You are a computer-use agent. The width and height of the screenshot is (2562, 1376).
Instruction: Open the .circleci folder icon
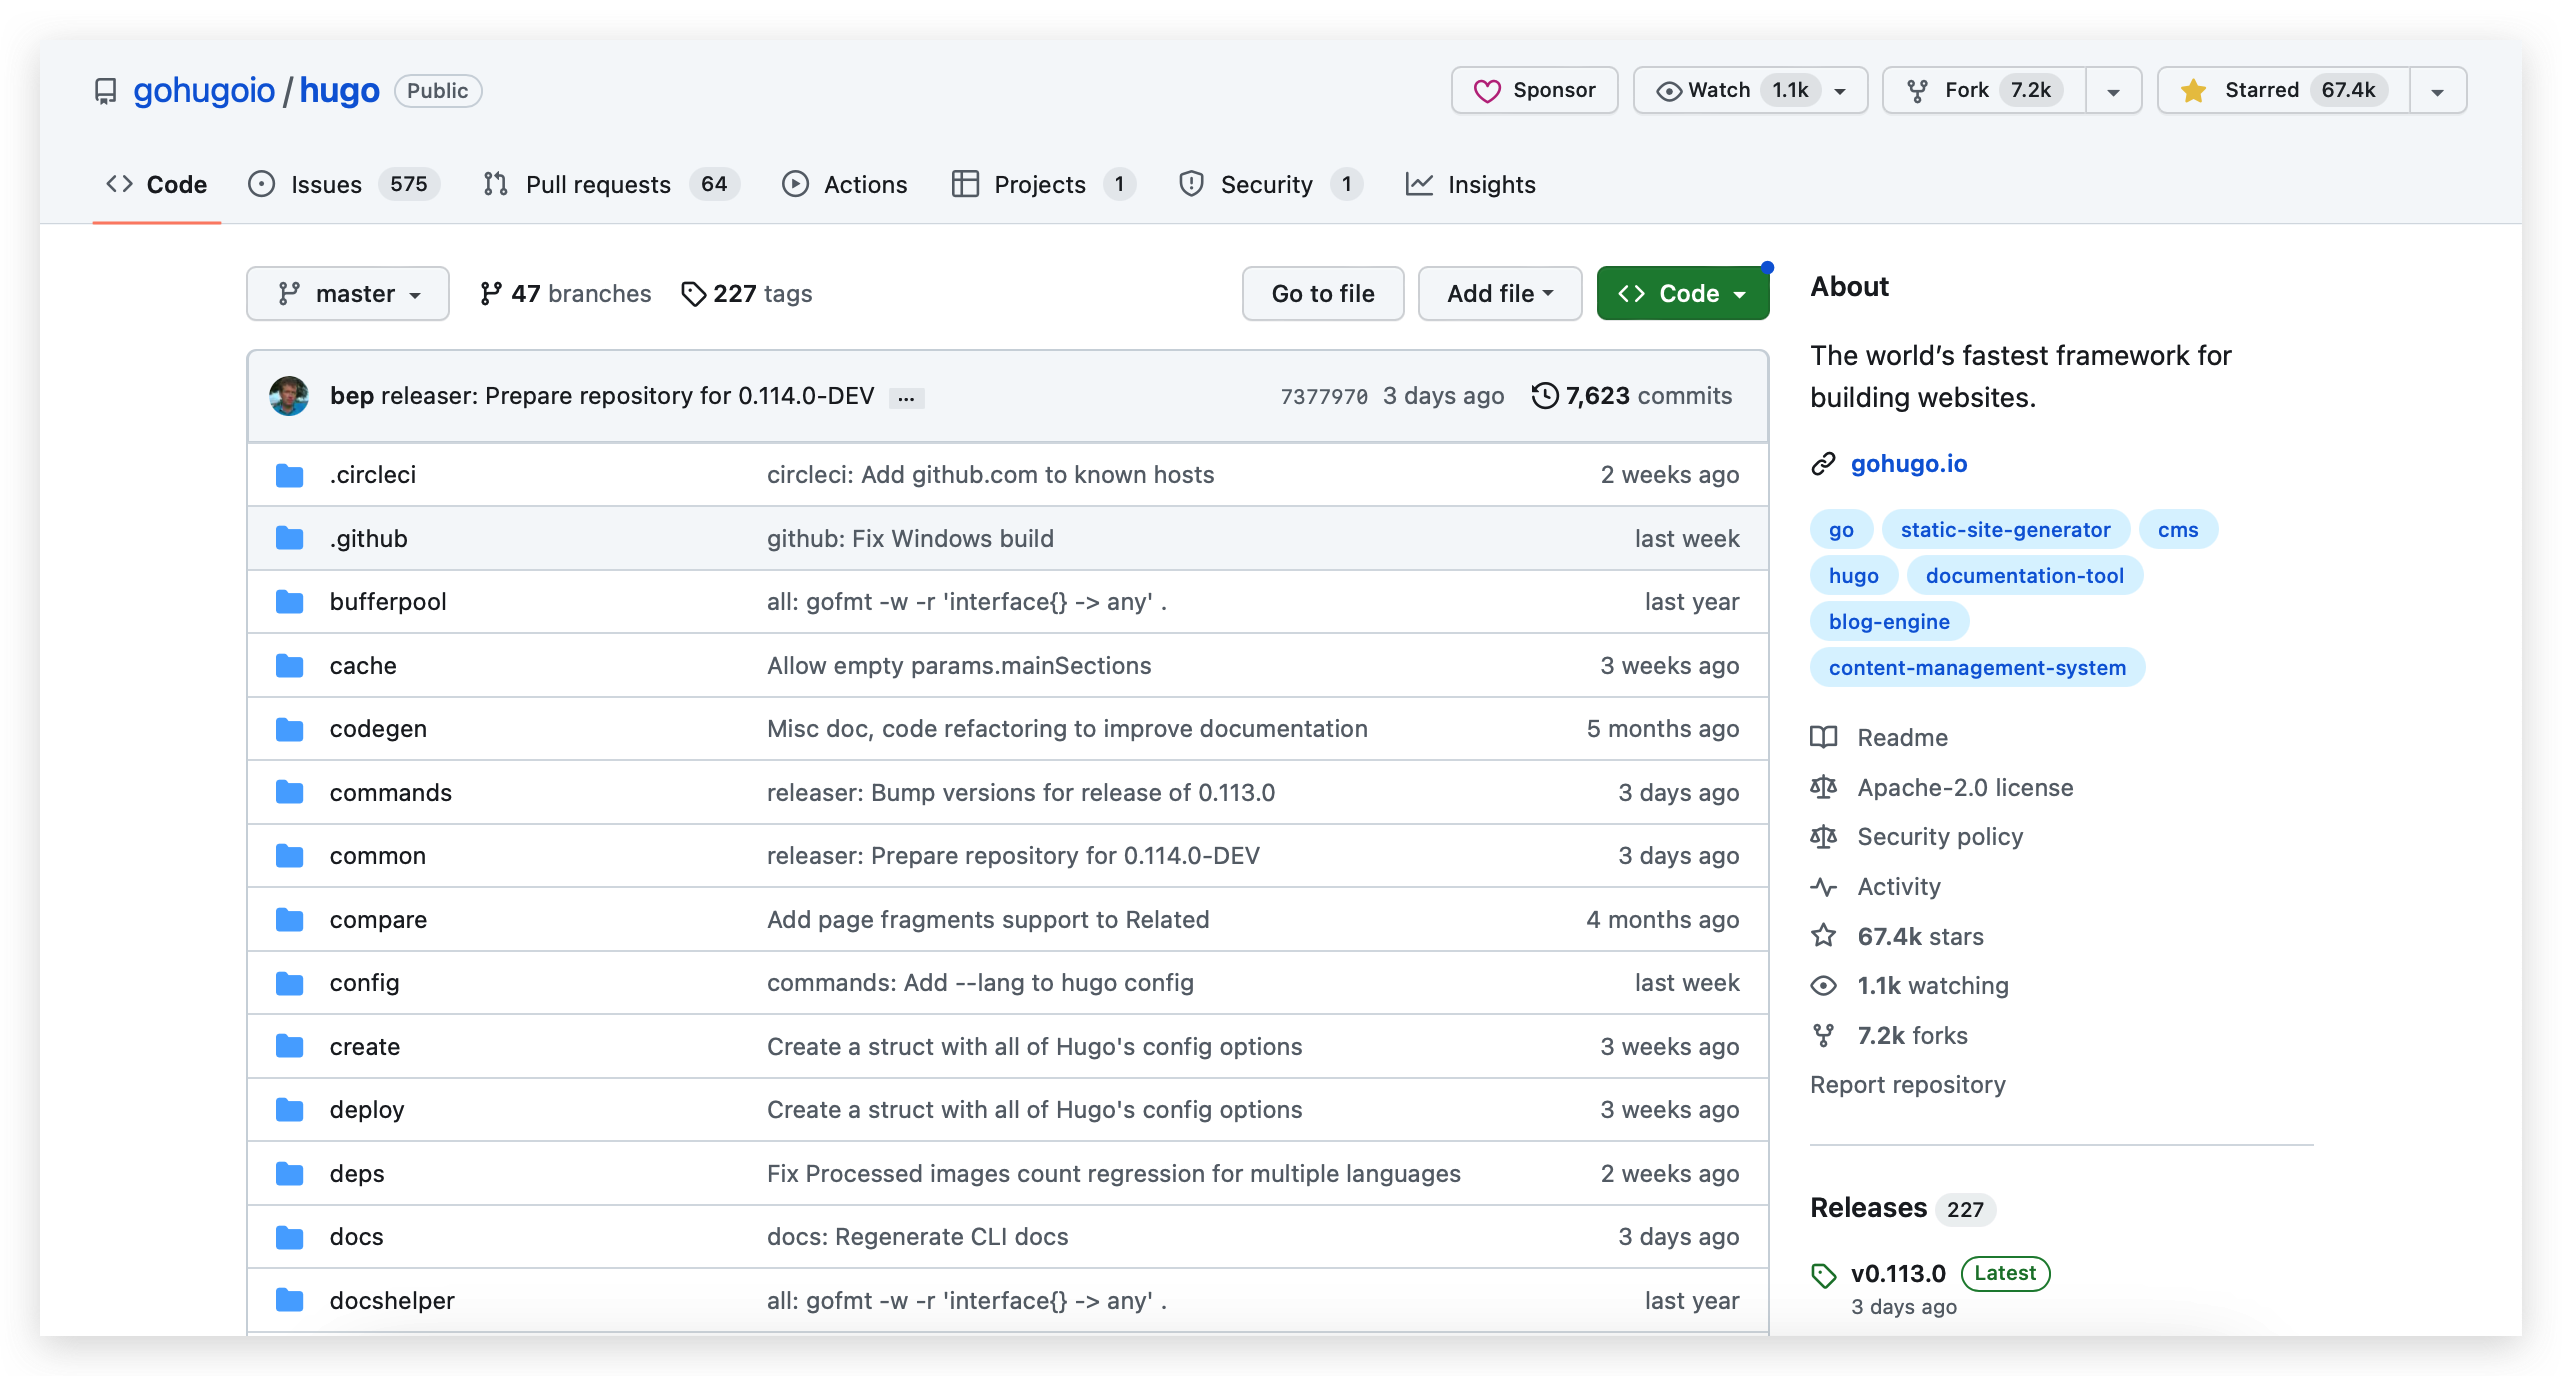[x=290, y=475]
